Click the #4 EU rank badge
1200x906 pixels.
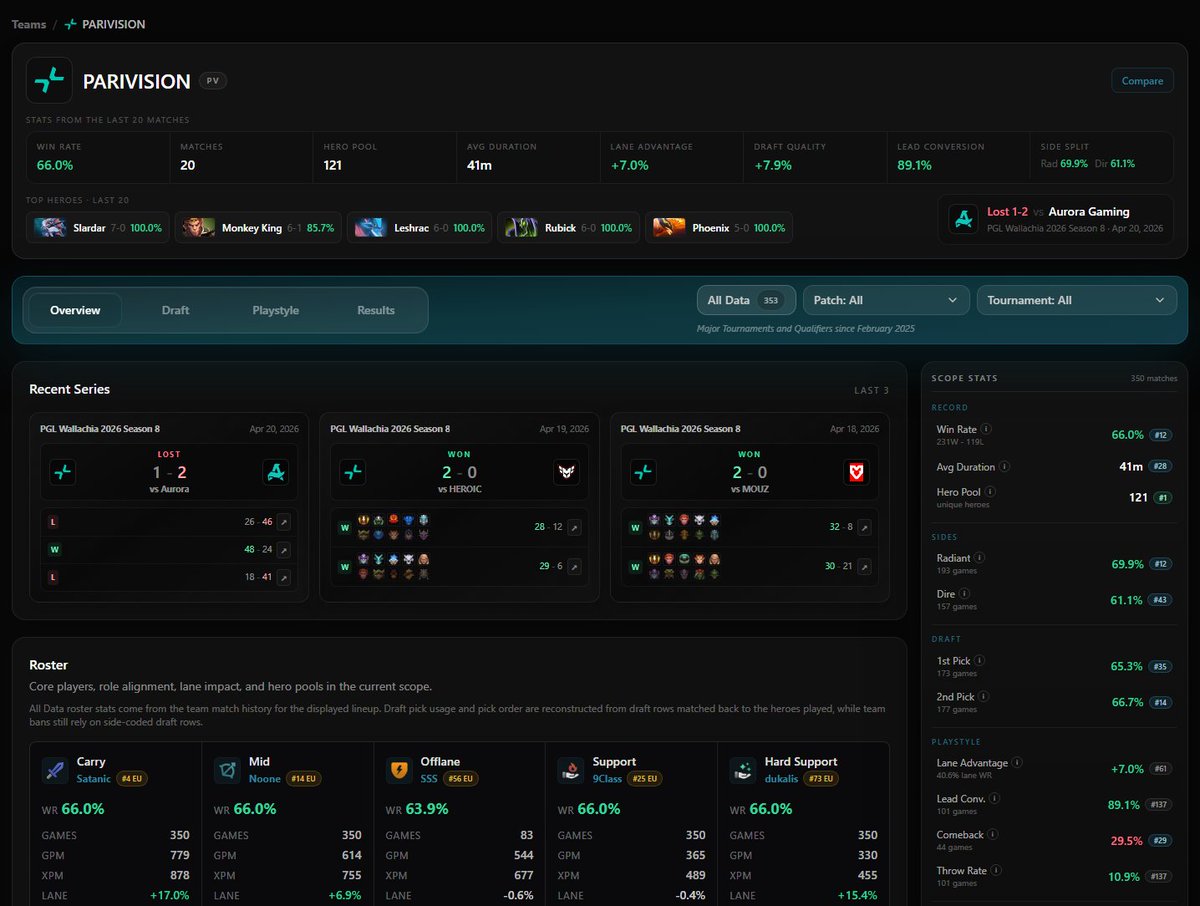point(132,778)
